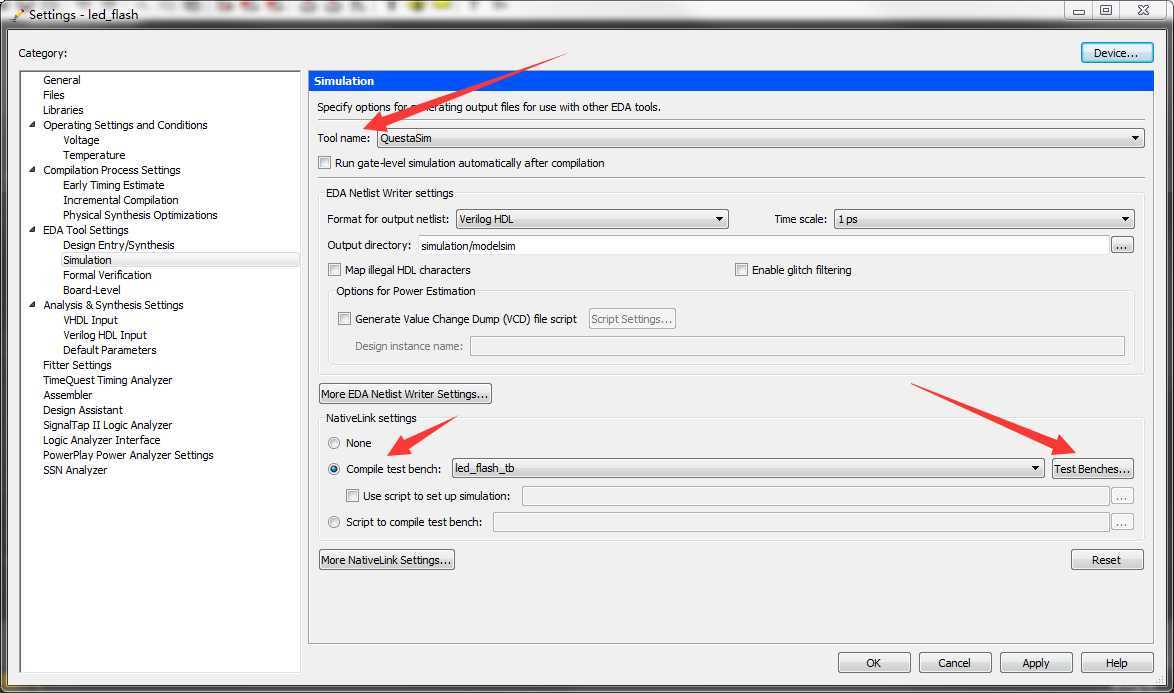Select Script to compile test bench radio
Image resolution: width=1174 pixels, height=693 pixels.
tap(334, 522)
